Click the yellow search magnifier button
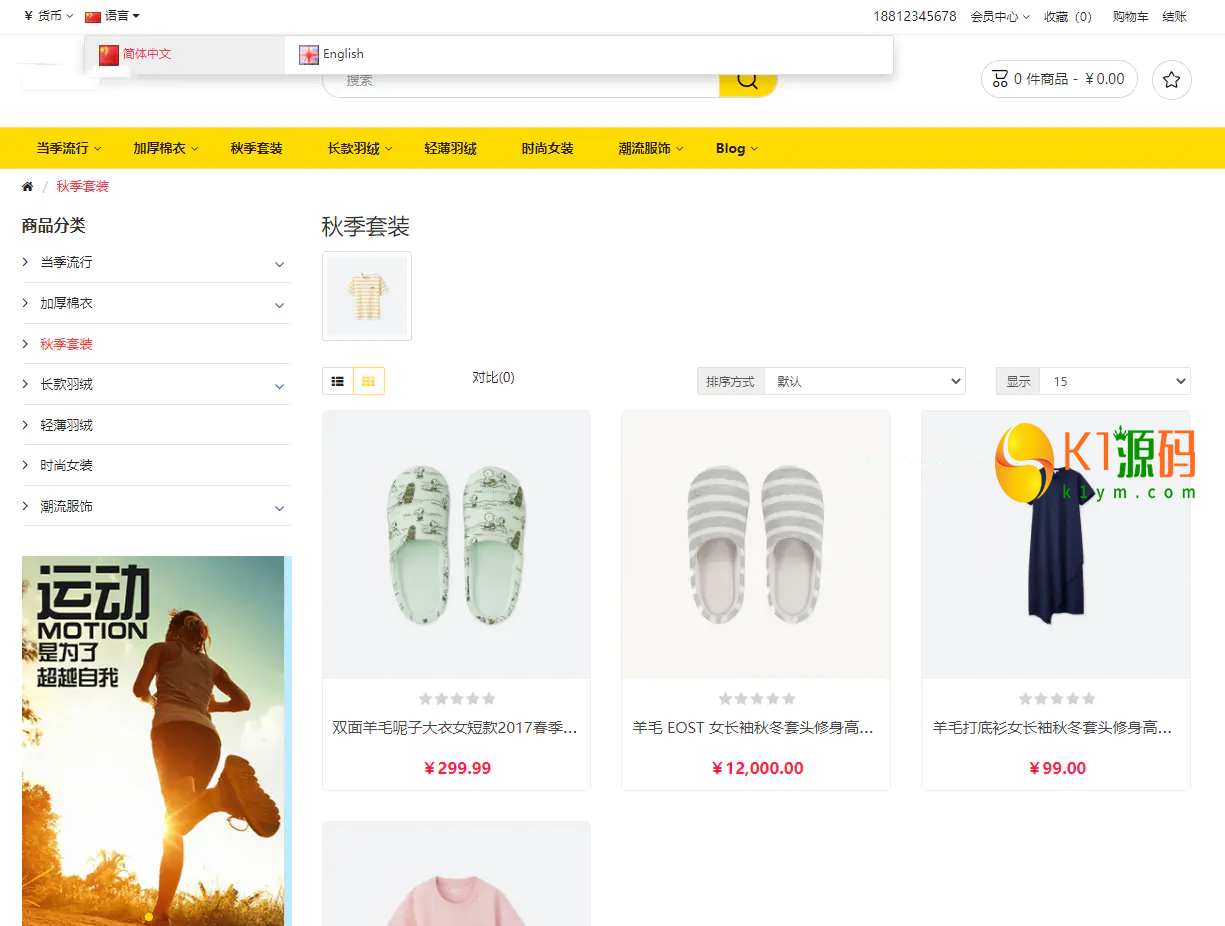The height and width of the screenshot is (926, 1225). point(748,81)
